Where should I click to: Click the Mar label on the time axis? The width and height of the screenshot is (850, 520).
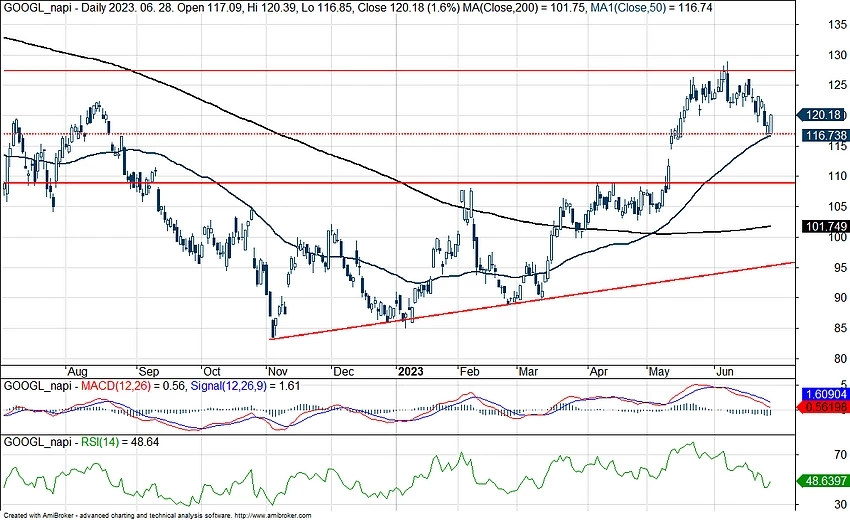528,371
